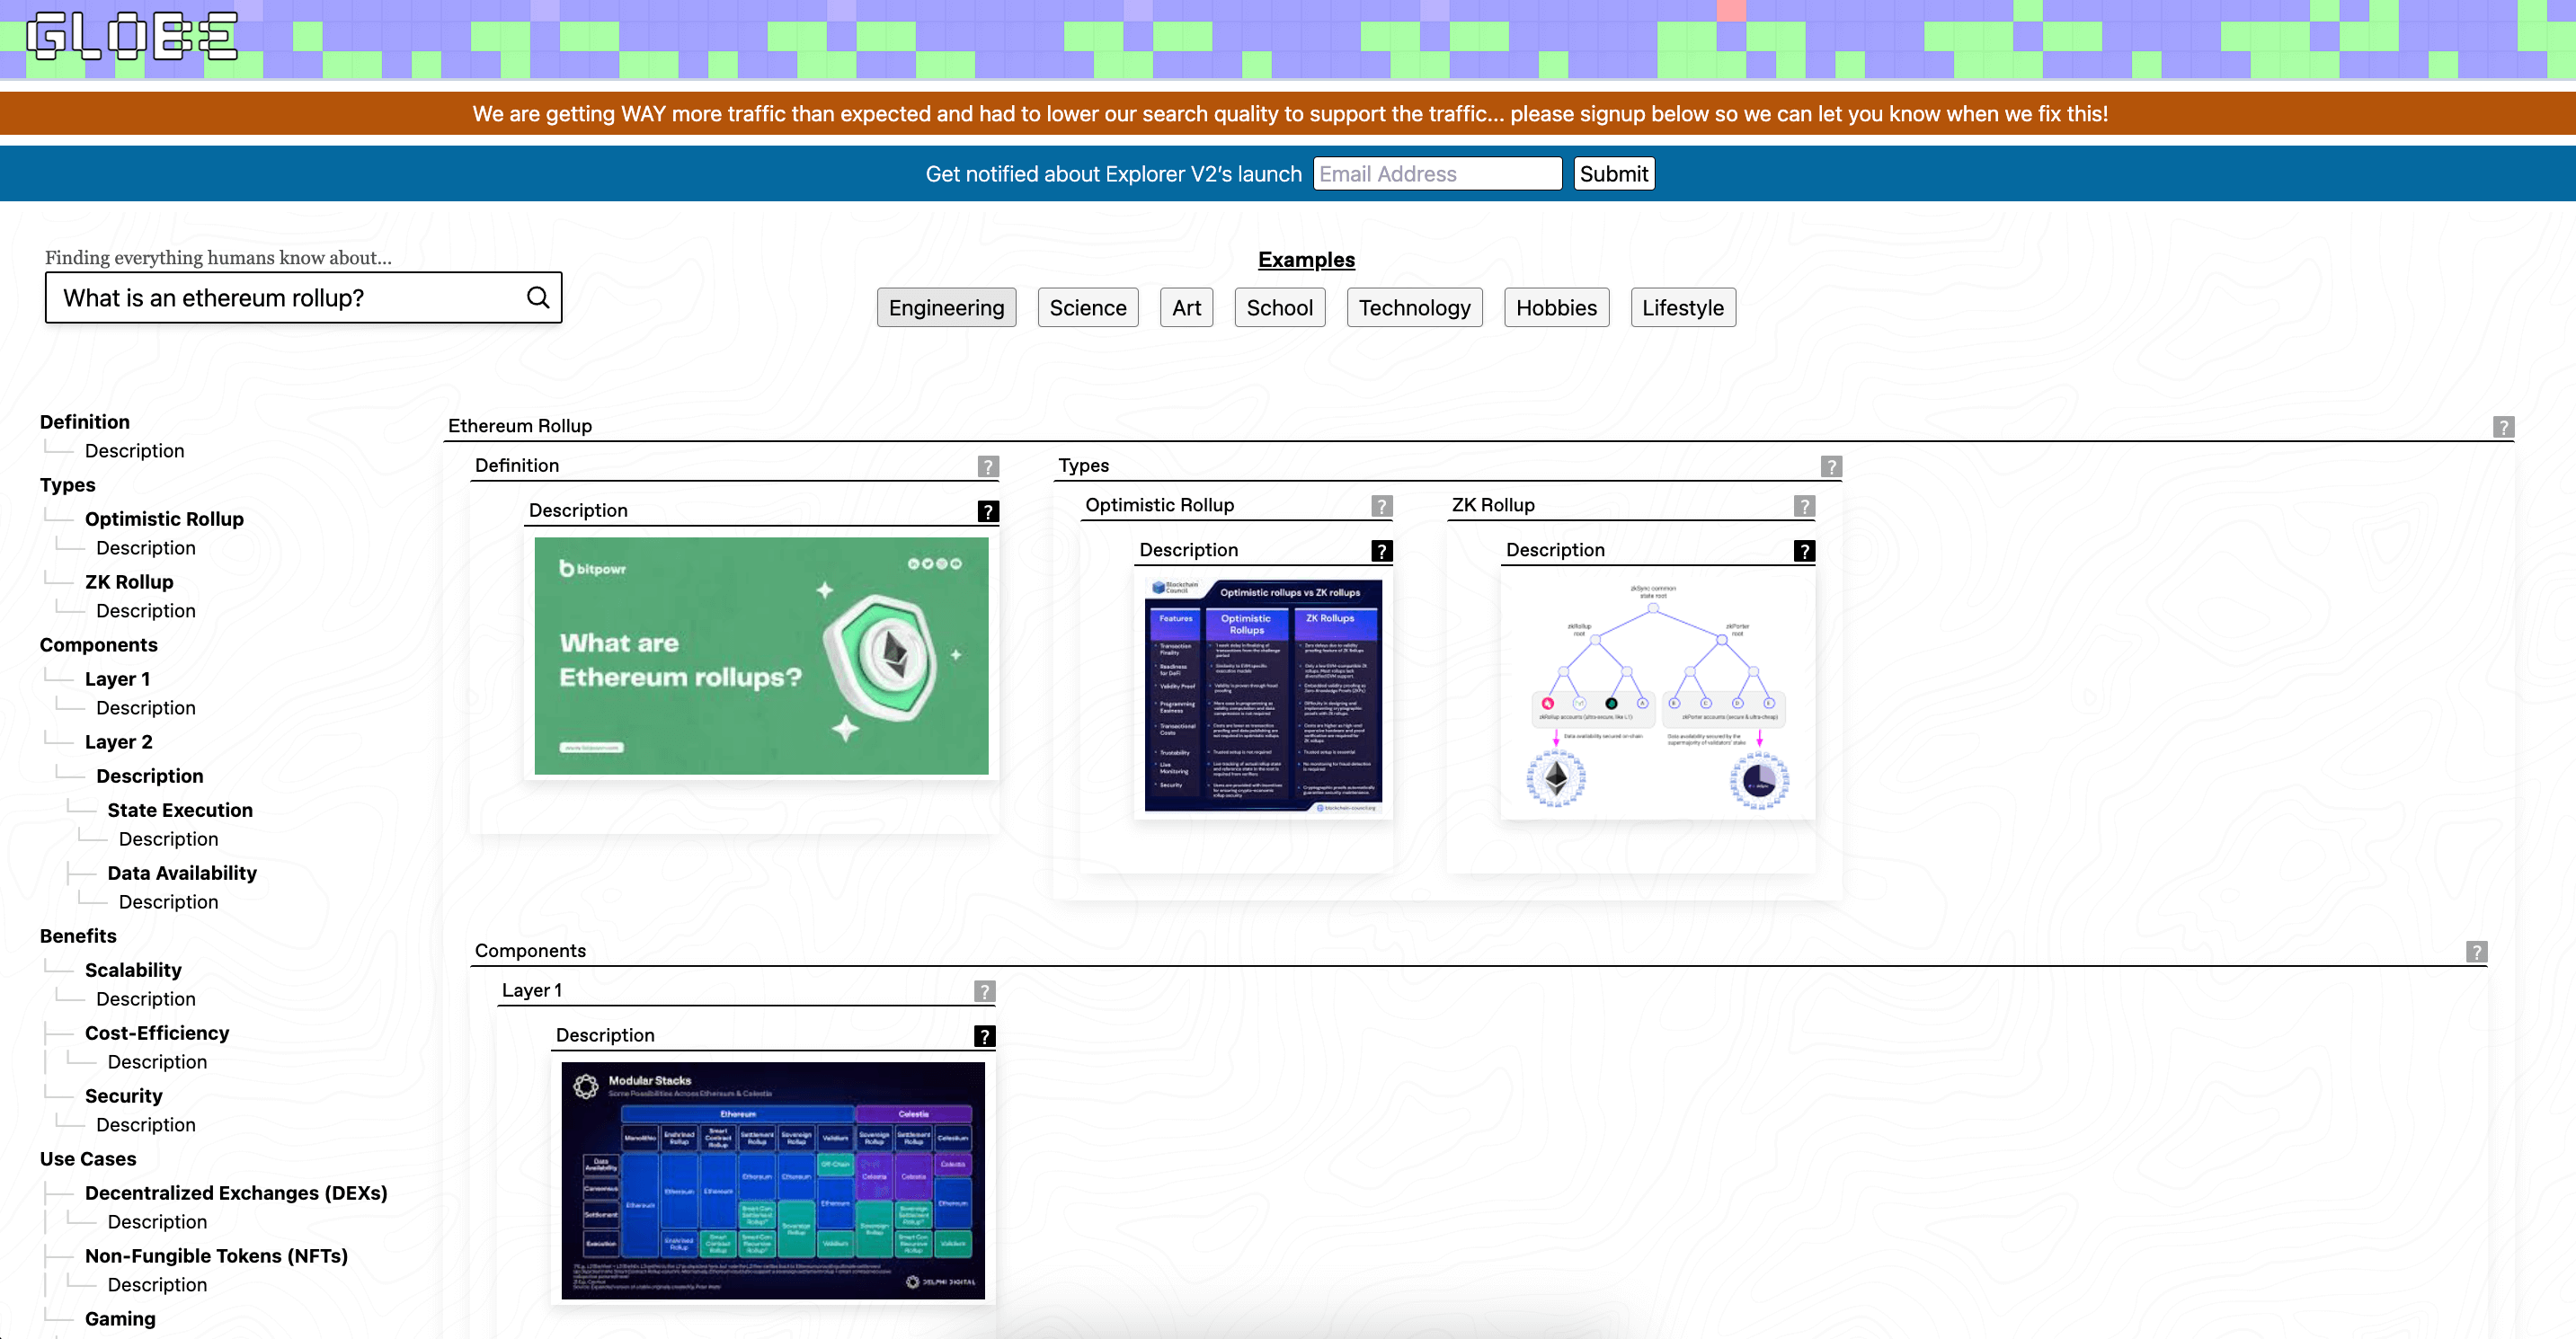Image resolution: width=2576 pixels, height=1339 pixels.
Task: Open the "What are Ethereum rollups?" thumbnail
Action: coord(761,656)
